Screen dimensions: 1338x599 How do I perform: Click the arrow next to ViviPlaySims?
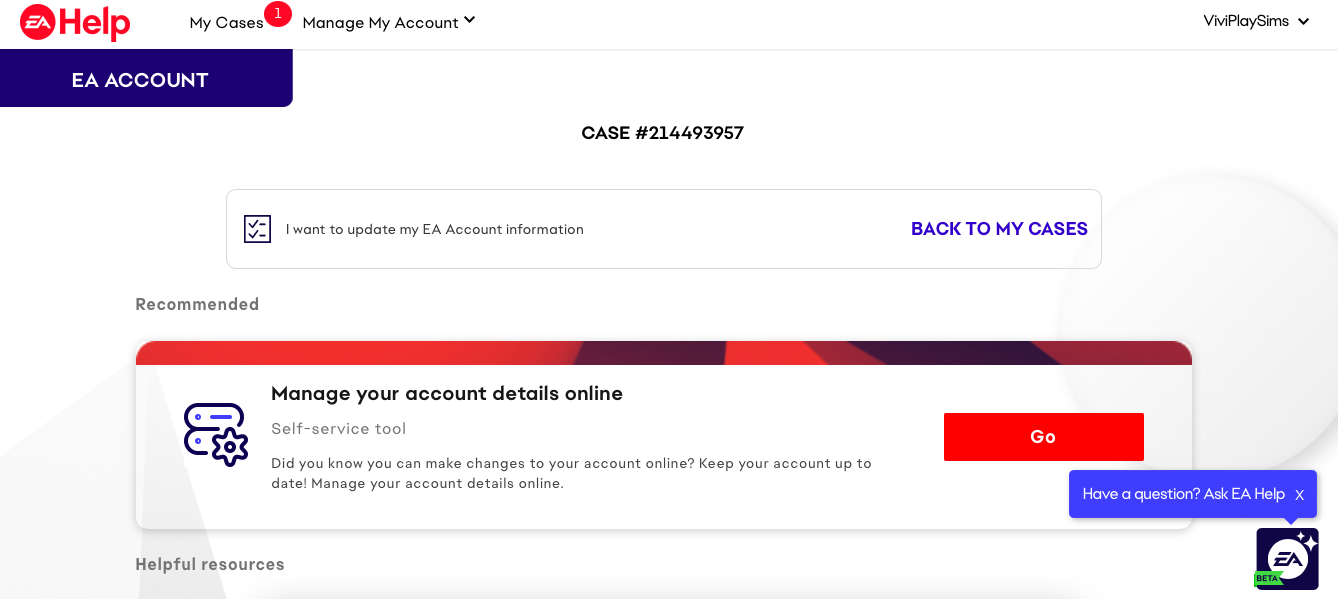click(1303, 22)
